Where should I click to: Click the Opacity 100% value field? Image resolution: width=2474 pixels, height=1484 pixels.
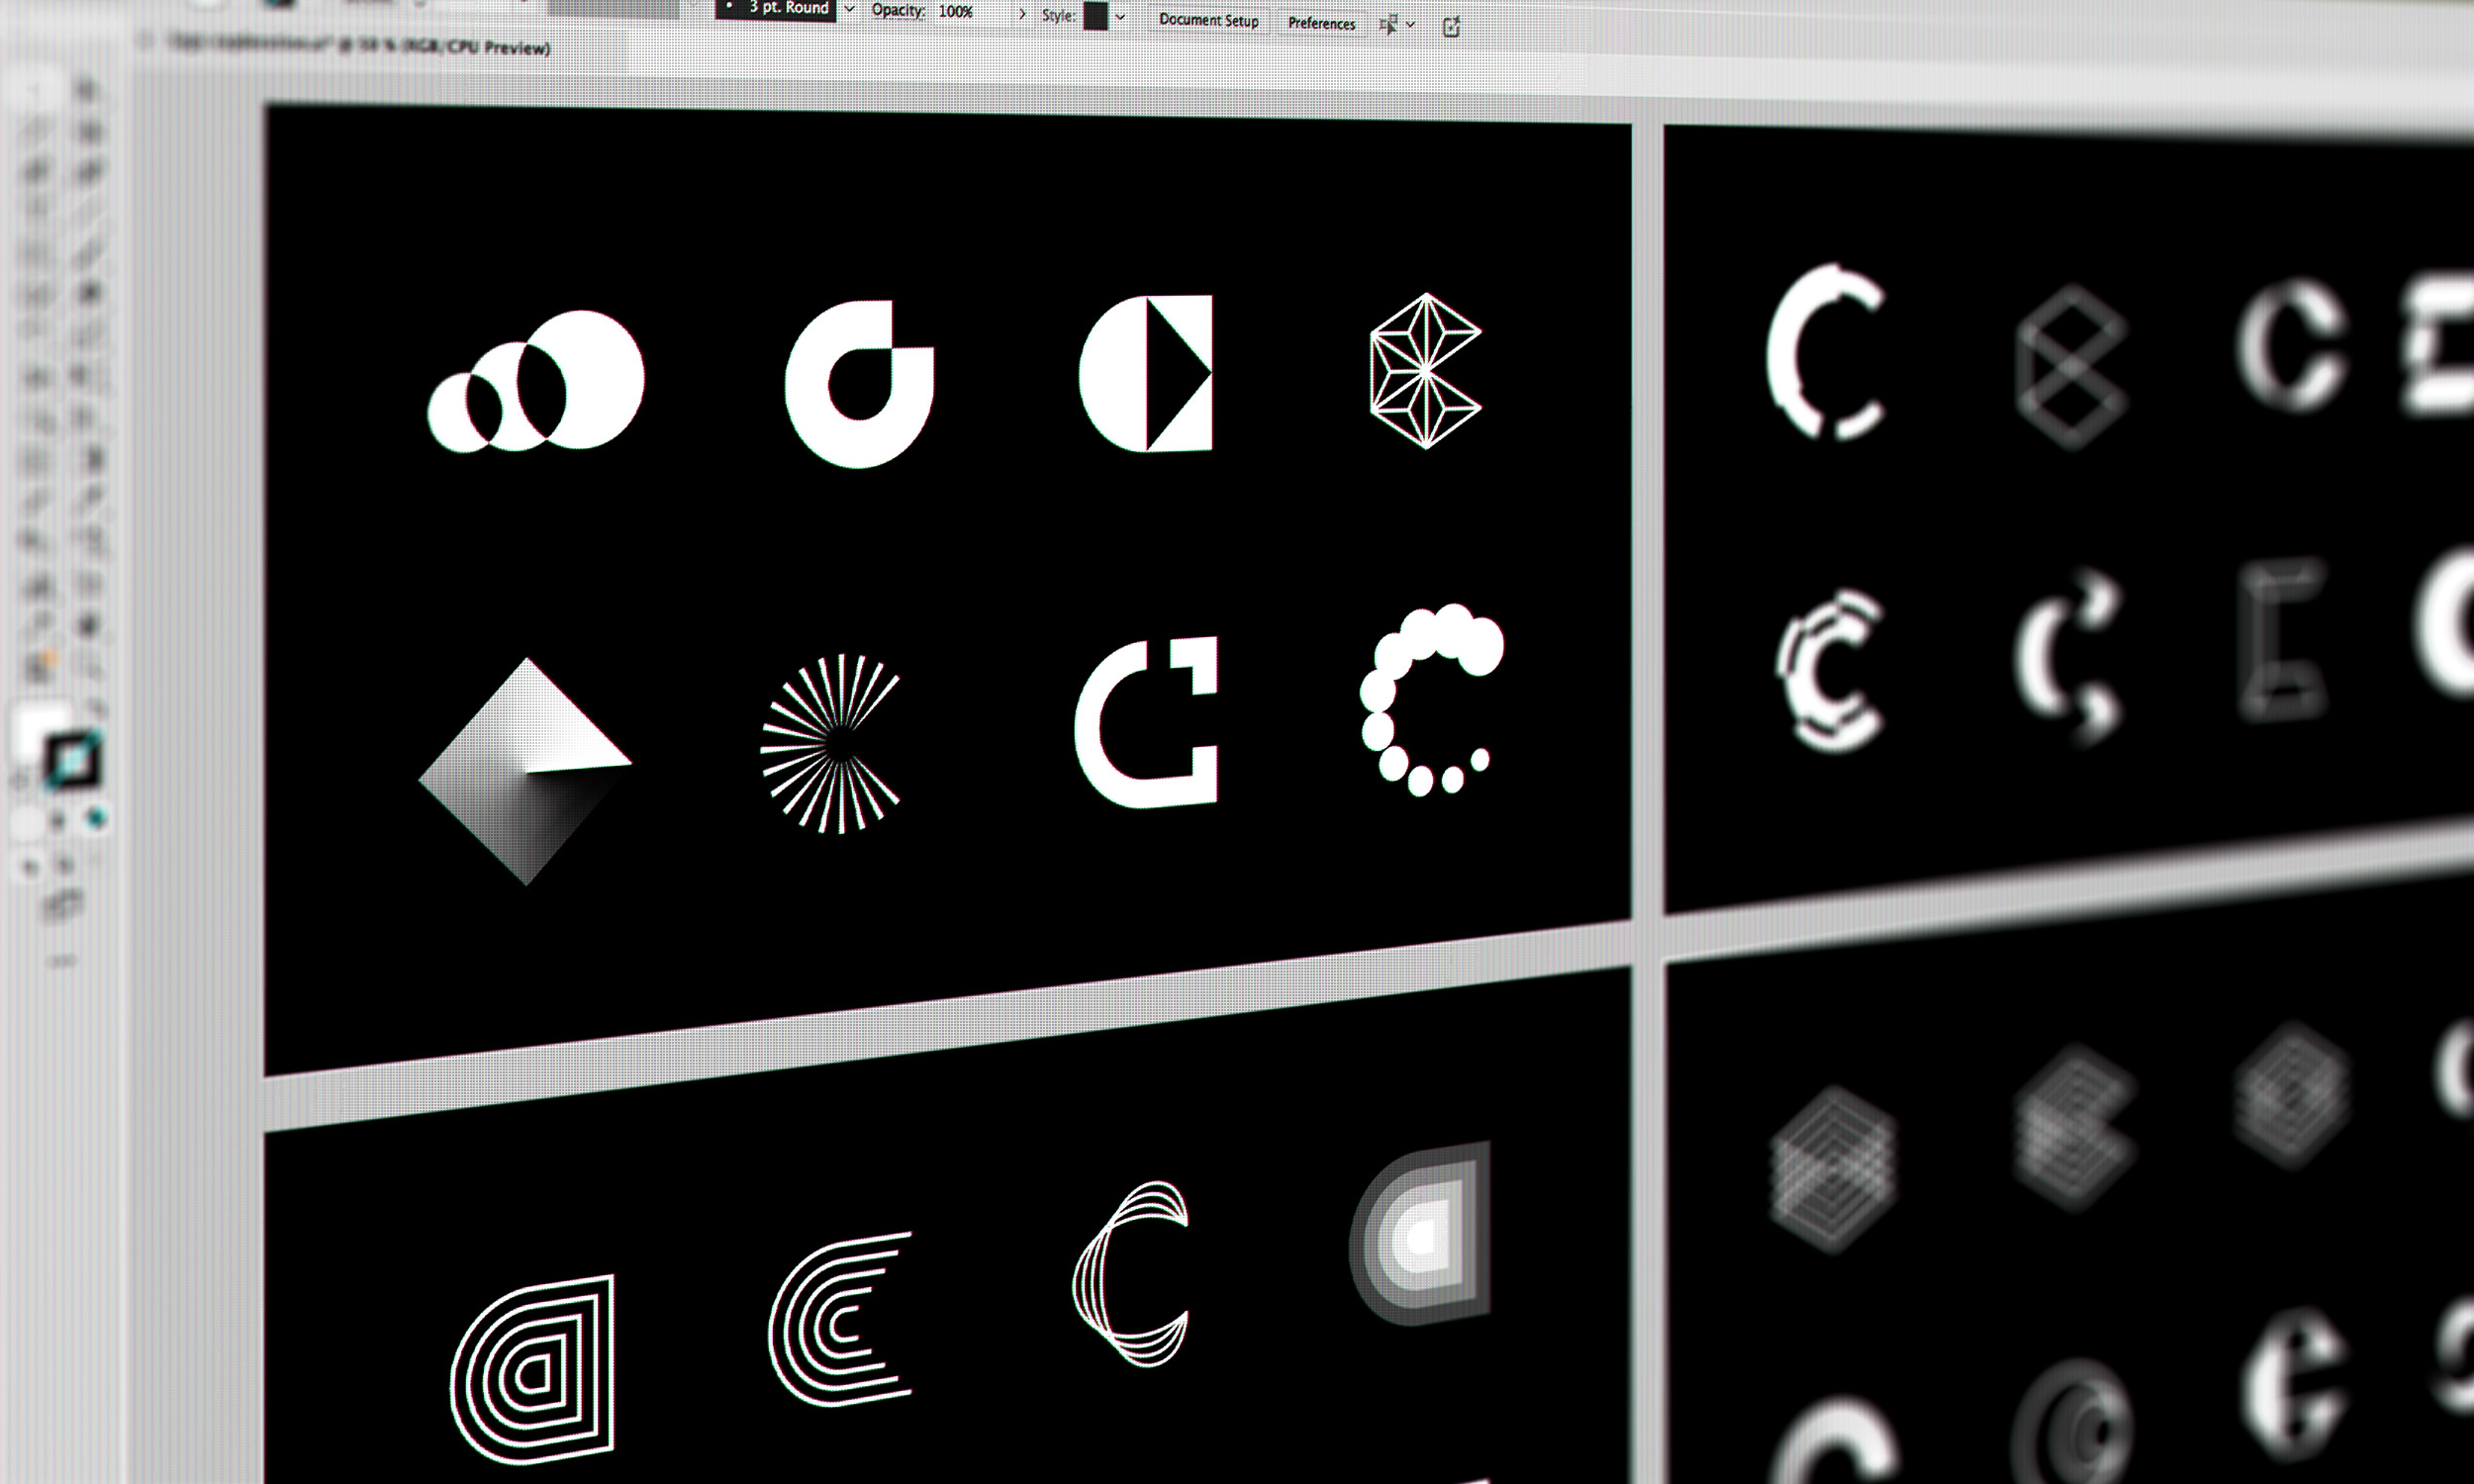click(956, 12)
